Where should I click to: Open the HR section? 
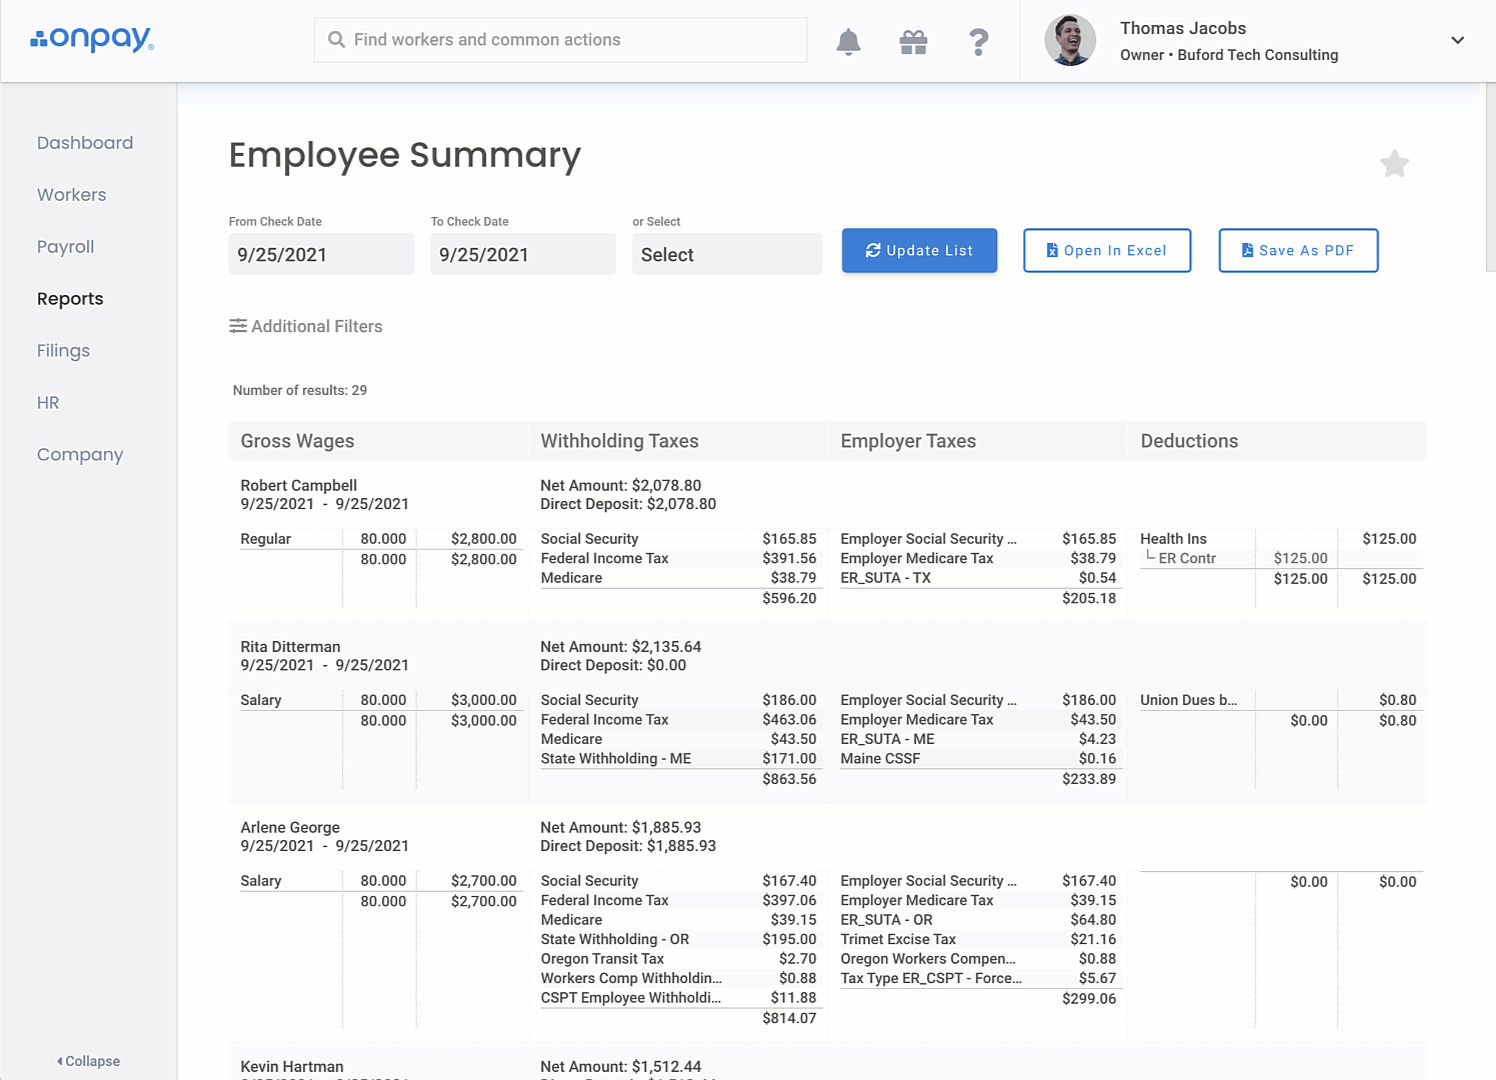(x=48, y=403)
